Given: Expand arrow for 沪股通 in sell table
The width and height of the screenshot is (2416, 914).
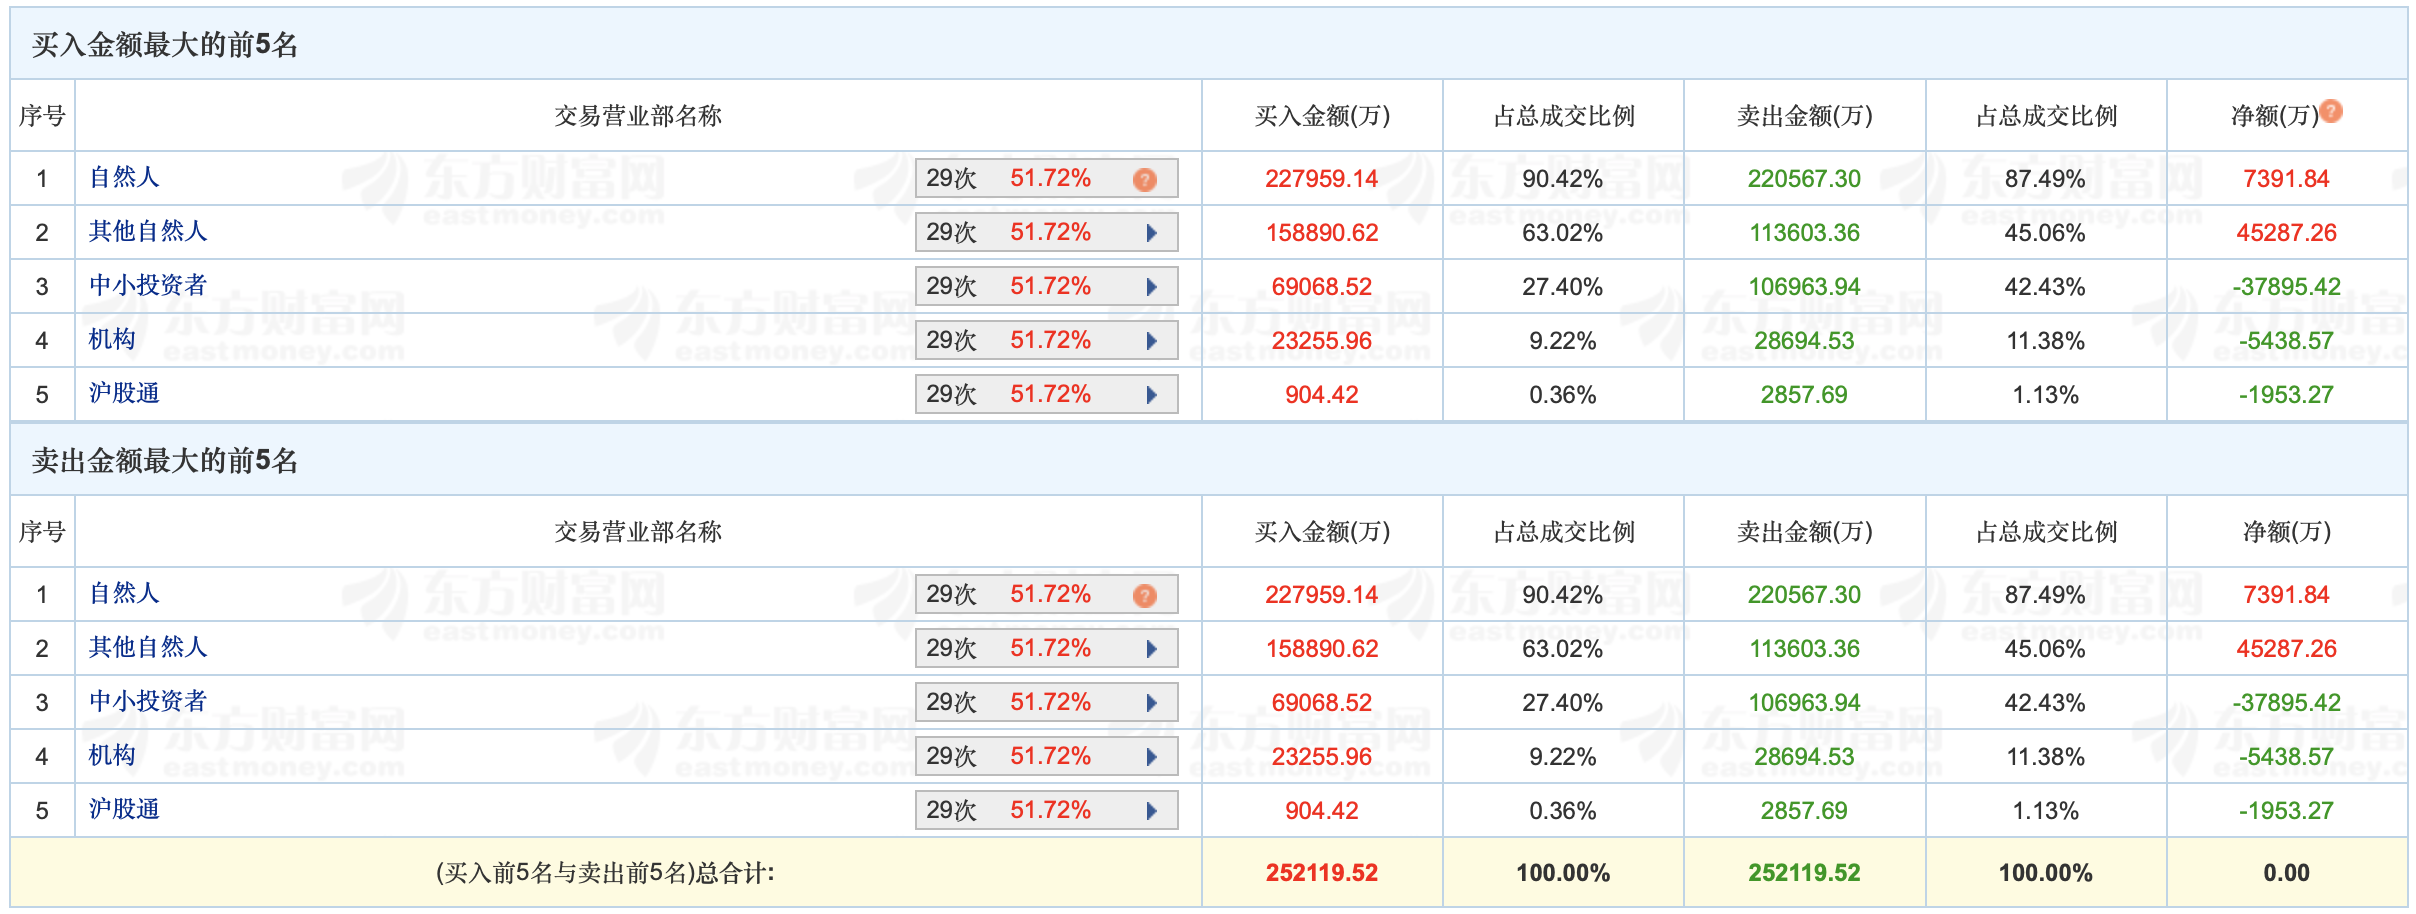Looking at the screenshot, I should tap(1151, 811).
